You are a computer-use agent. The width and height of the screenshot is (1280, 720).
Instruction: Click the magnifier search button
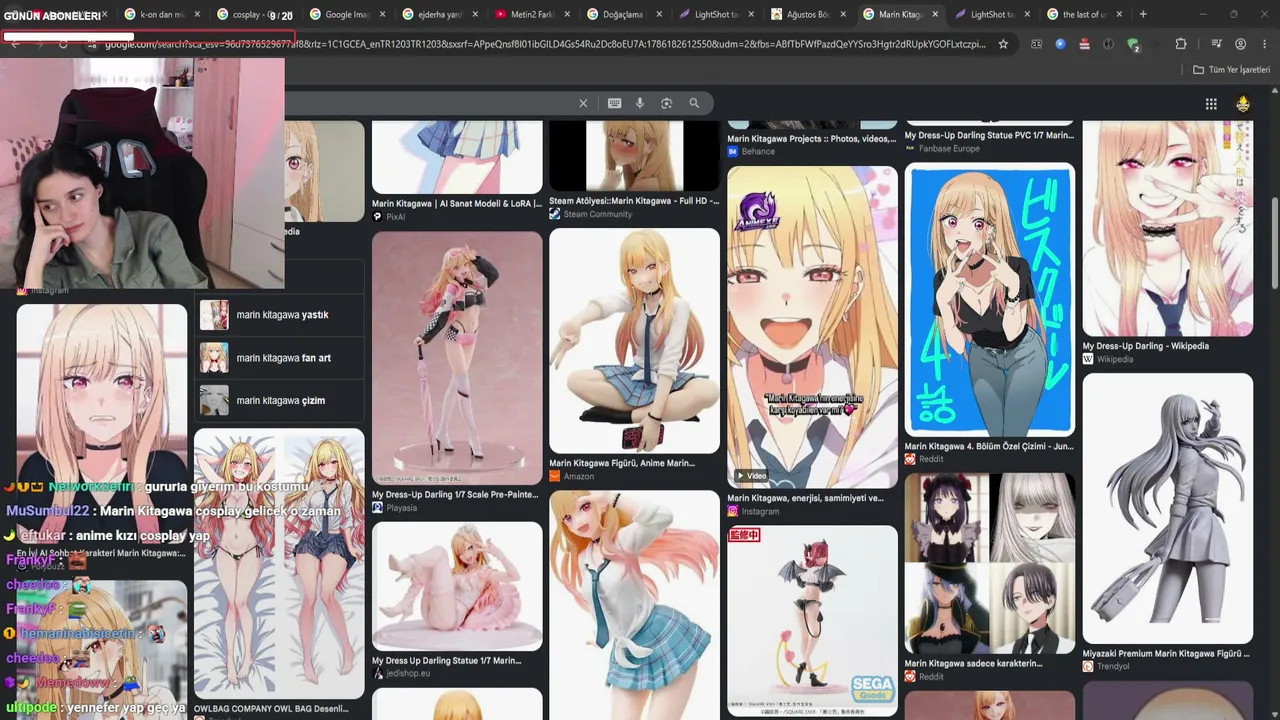[694, 103]
